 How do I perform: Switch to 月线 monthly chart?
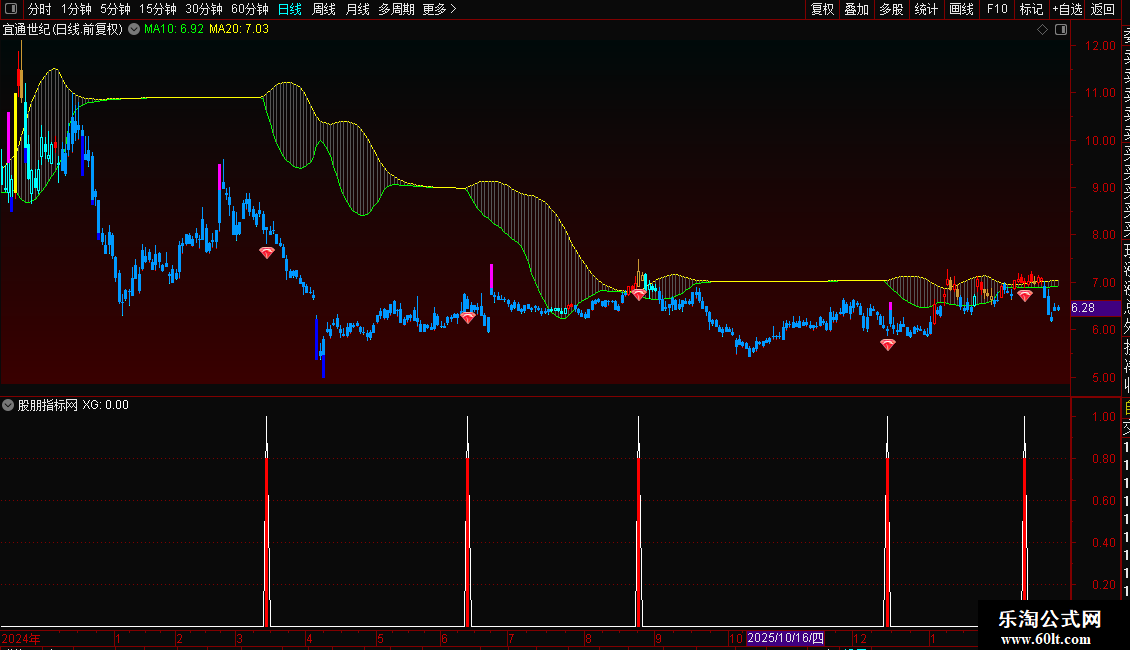357,9
